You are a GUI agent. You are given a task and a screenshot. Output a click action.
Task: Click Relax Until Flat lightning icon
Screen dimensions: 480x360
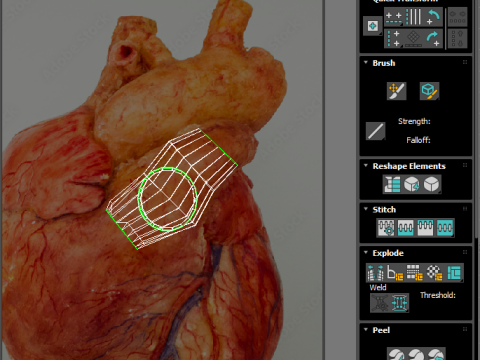[412, 184]
